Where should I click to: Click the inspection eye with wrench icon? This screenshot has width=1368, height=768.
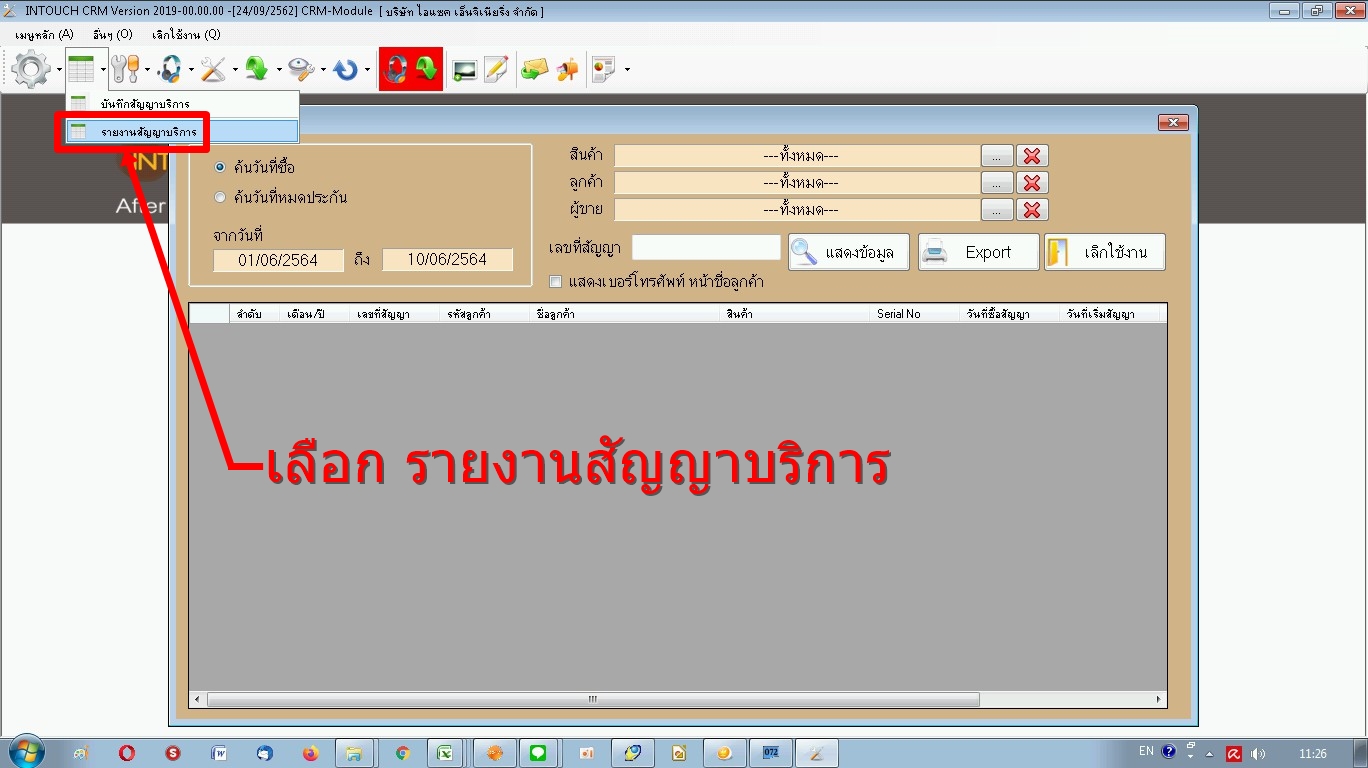tap(301, 69)
